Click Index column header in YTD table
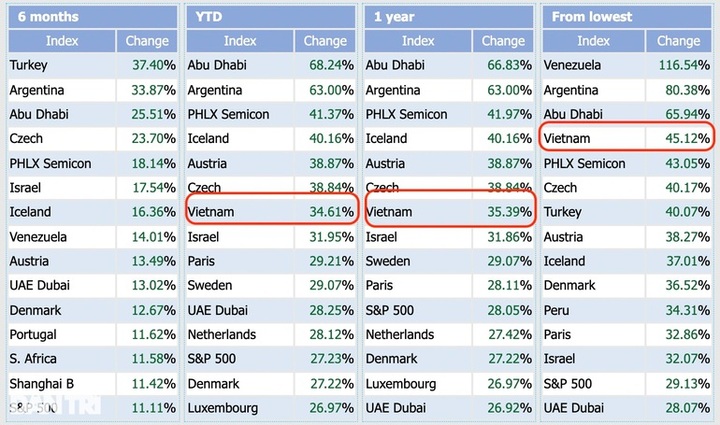 pyautogui.click(x=240, y=41)
